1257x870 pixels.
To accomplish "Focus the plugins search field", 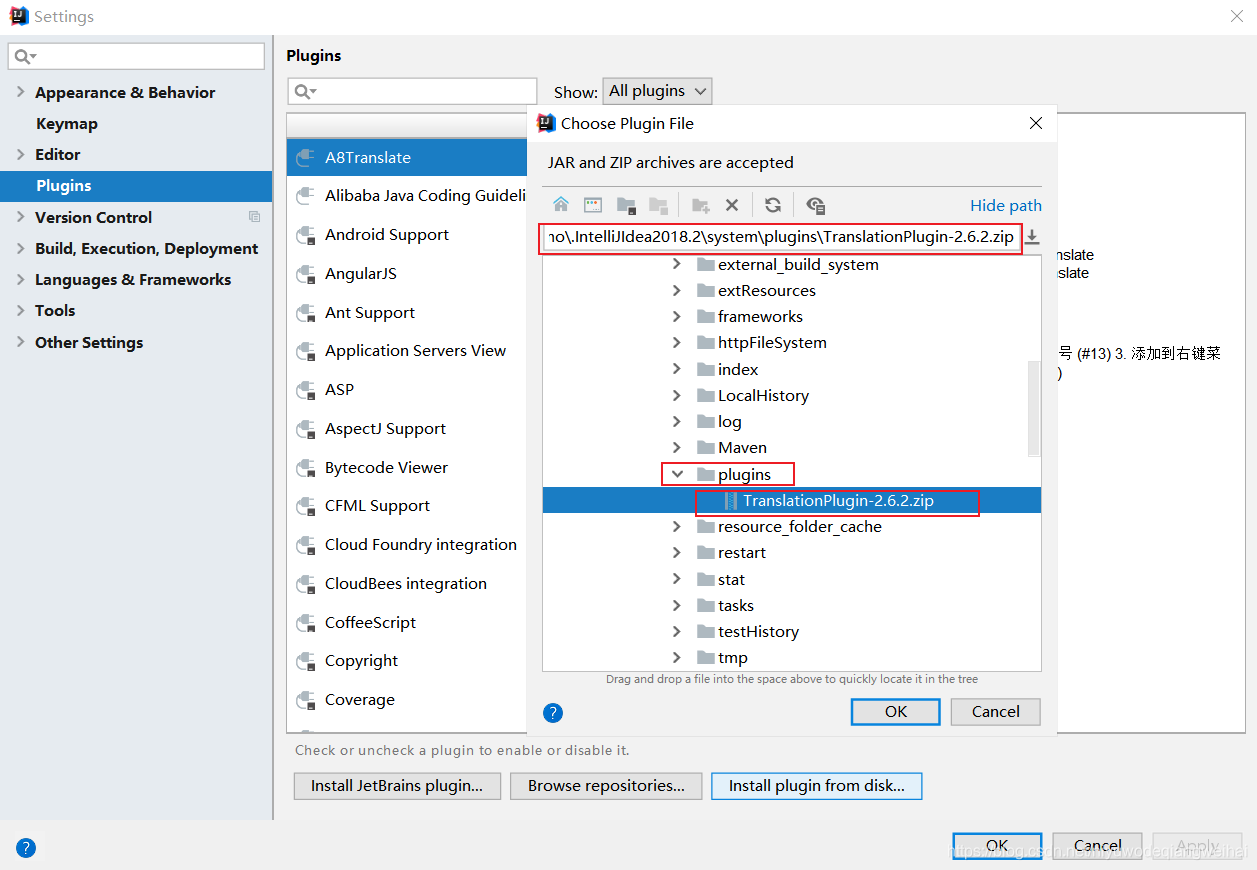I will (412, 92).
